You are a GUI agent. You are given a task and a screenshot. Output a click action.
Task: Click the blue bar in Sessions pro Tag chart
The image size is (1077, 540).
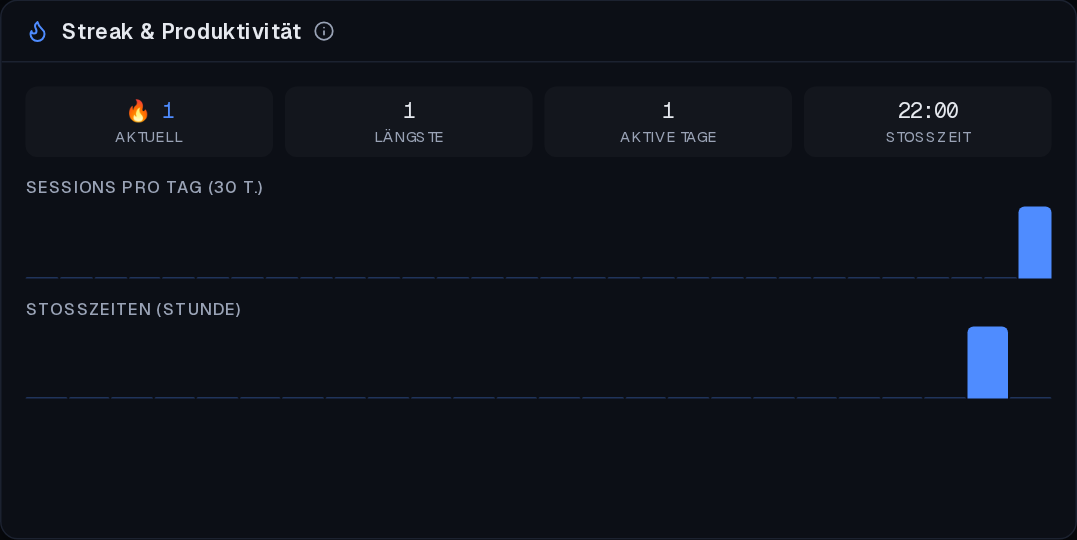[x=1034, y=243]
